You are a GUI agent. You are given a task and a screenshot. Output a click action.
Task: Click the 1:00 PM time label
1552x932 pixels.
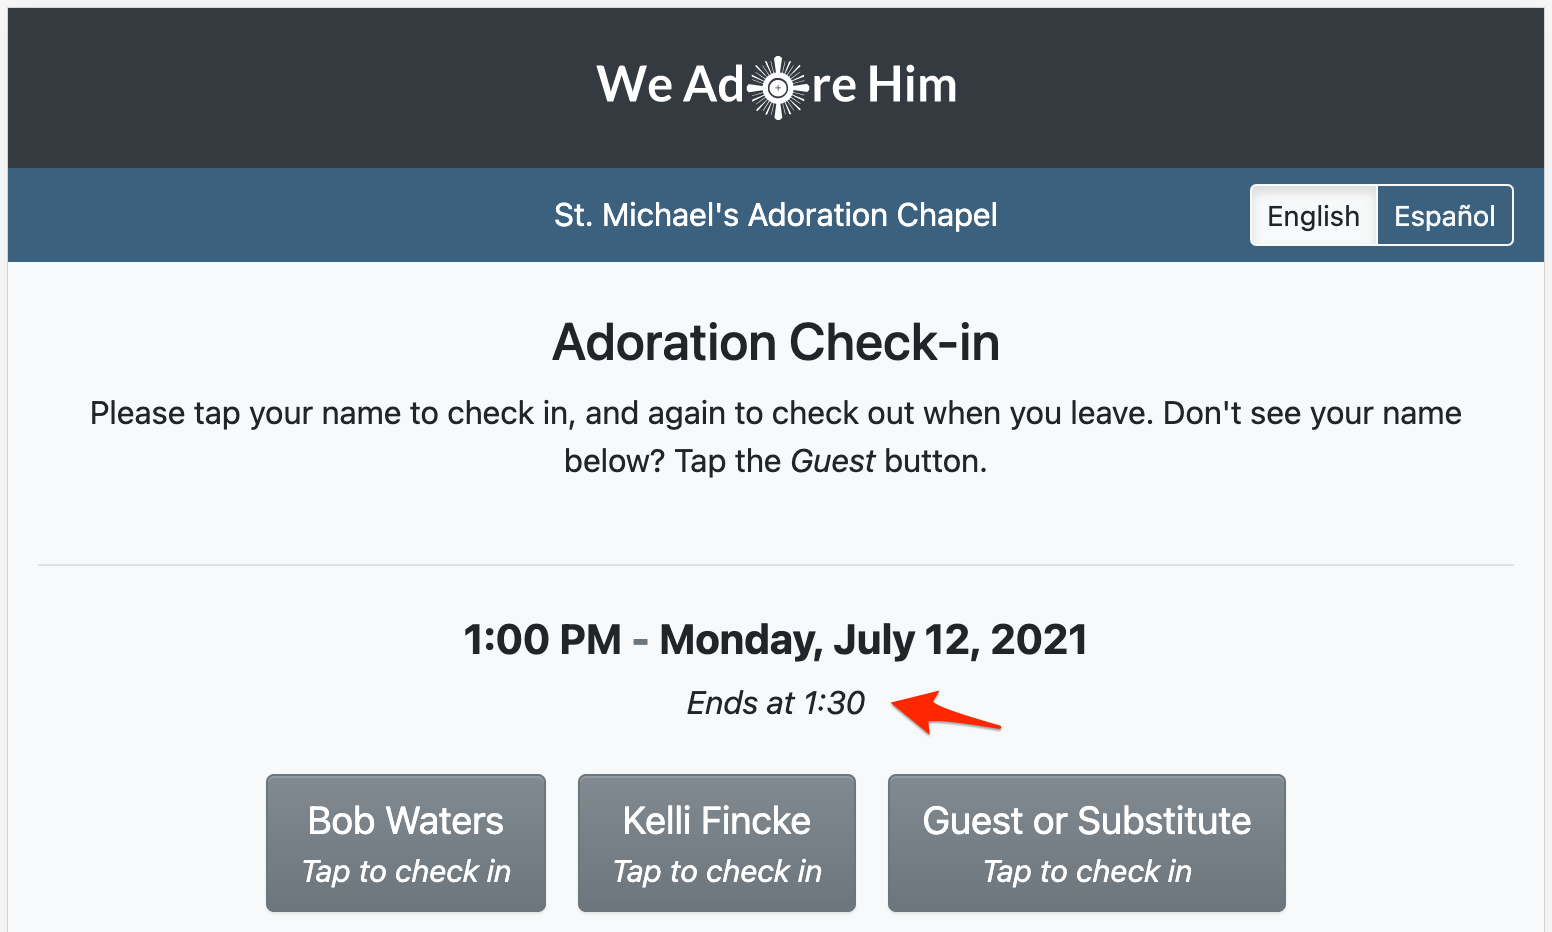(542, 640)
